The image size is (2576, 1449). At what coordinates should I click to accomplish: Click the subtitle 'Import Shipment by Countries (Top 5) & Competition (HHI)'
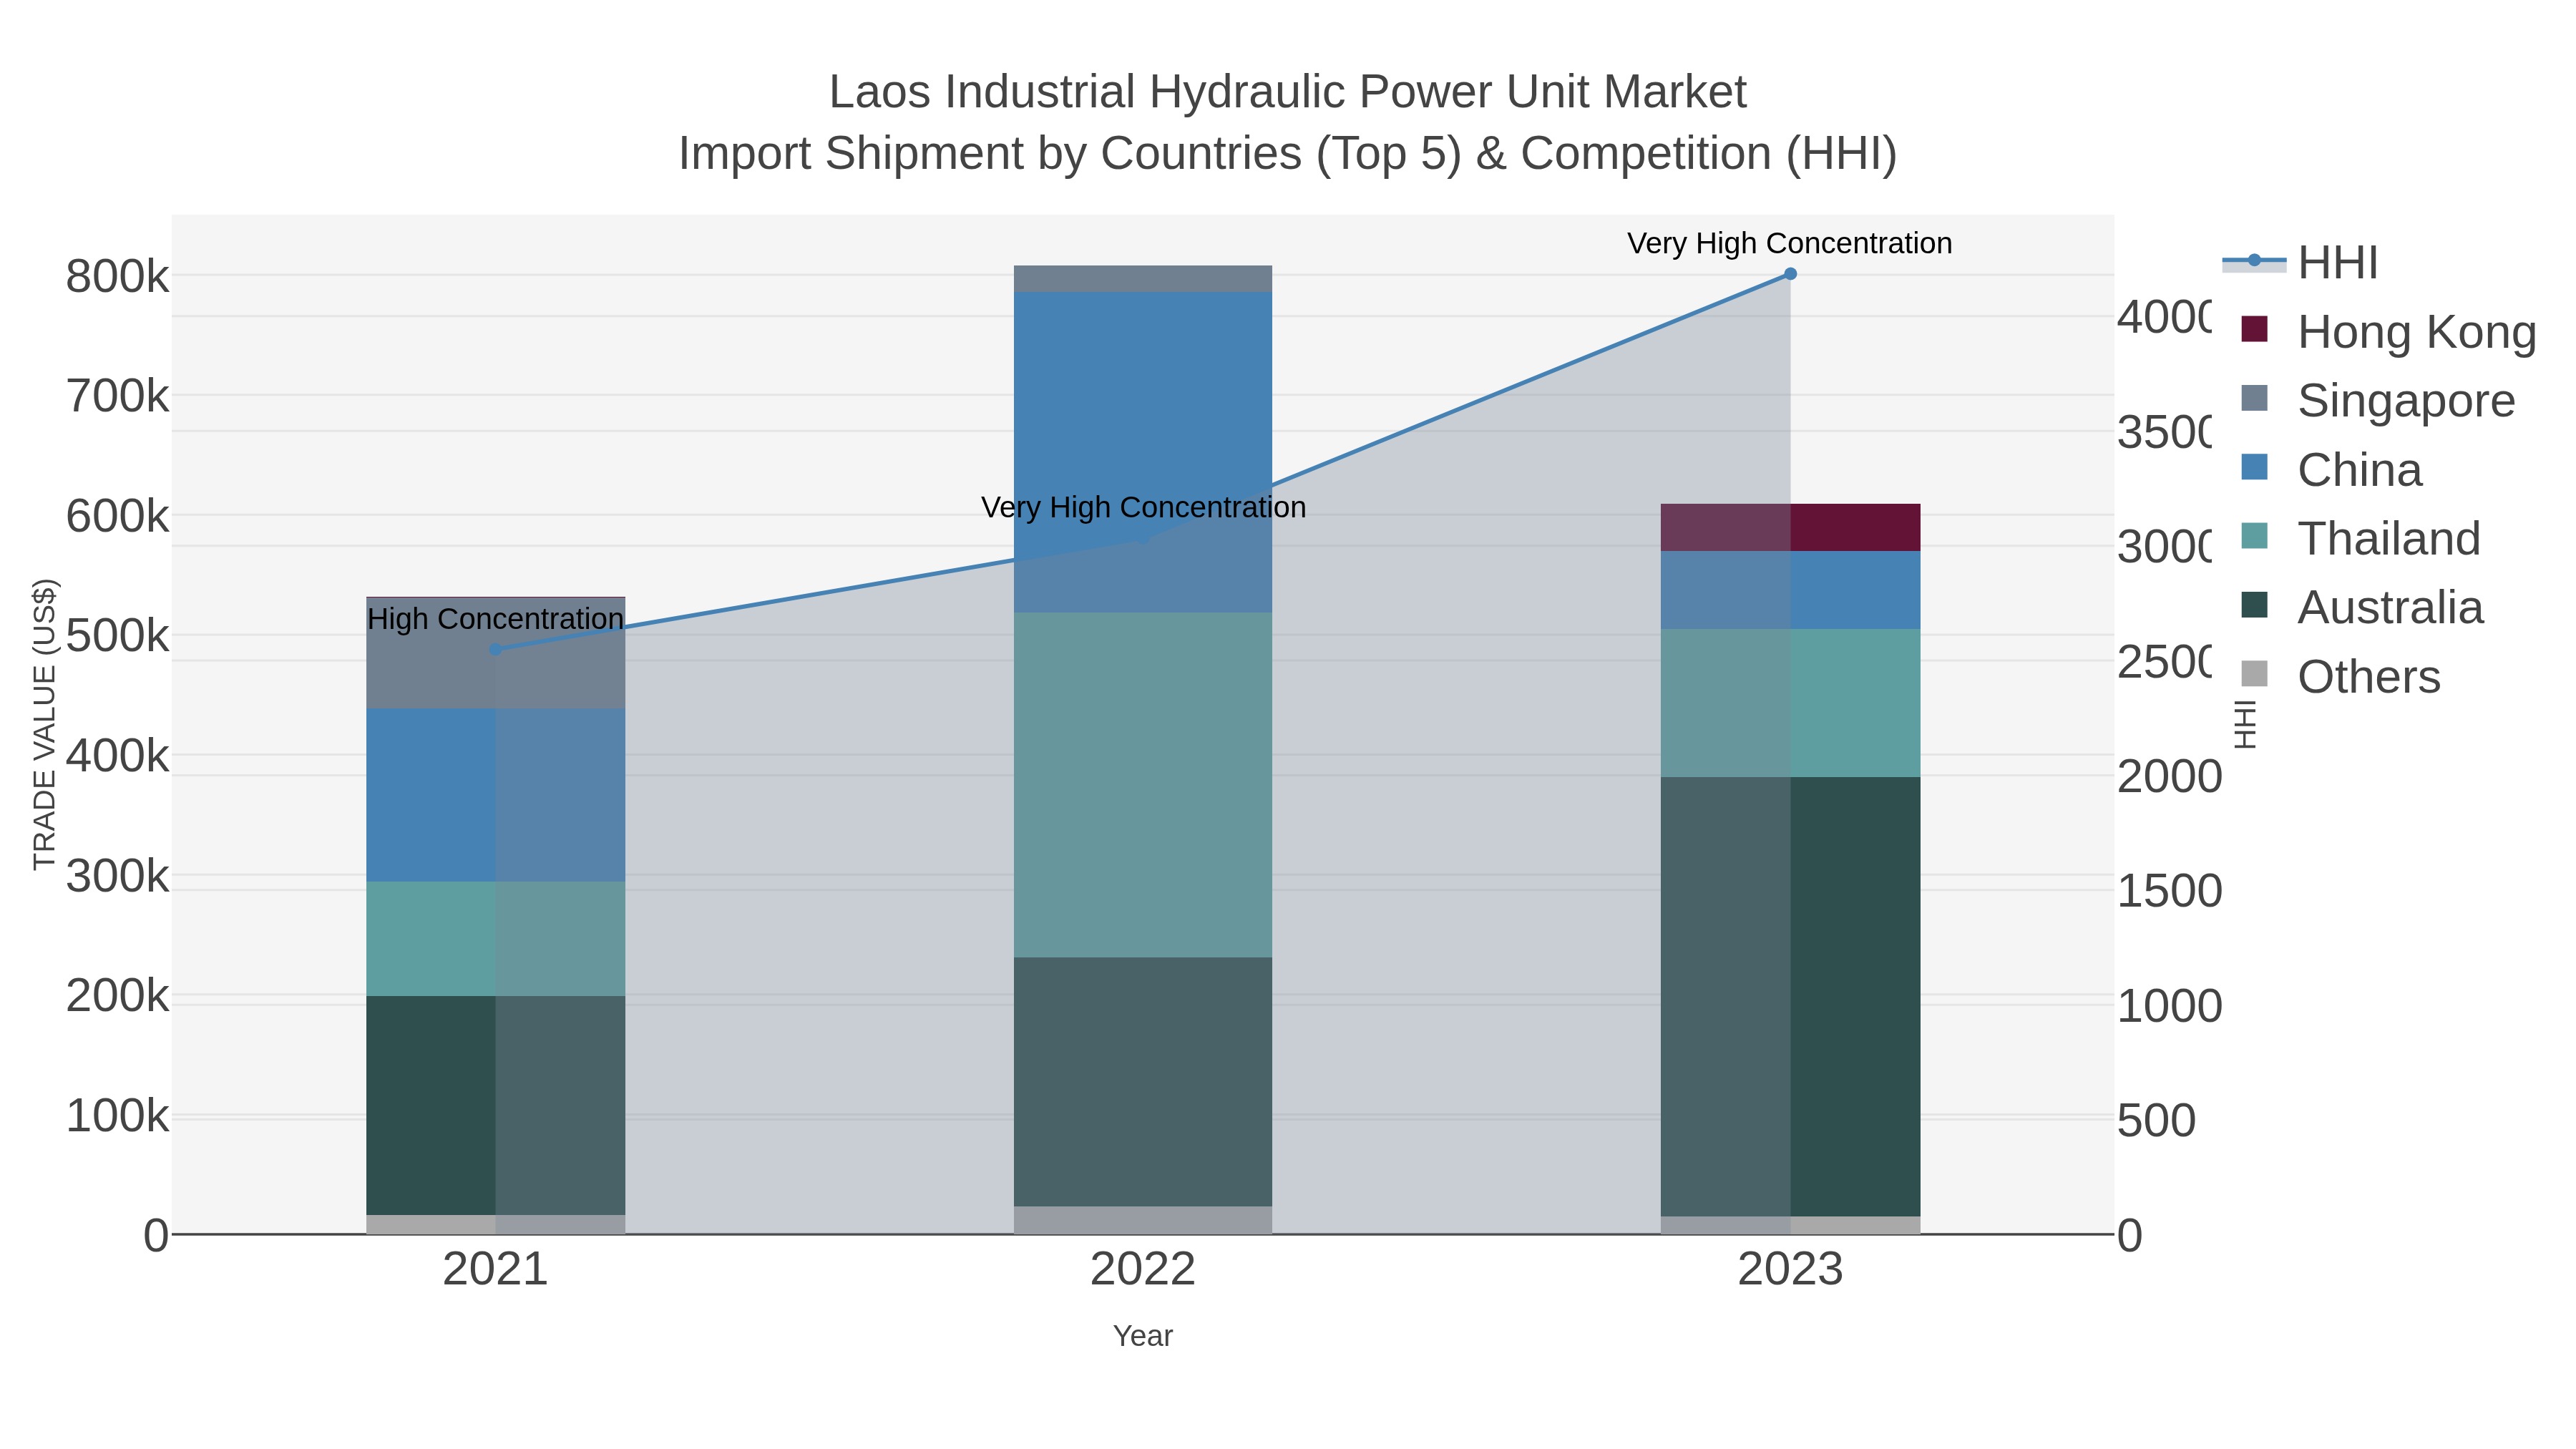click(x=1288, y=154)
